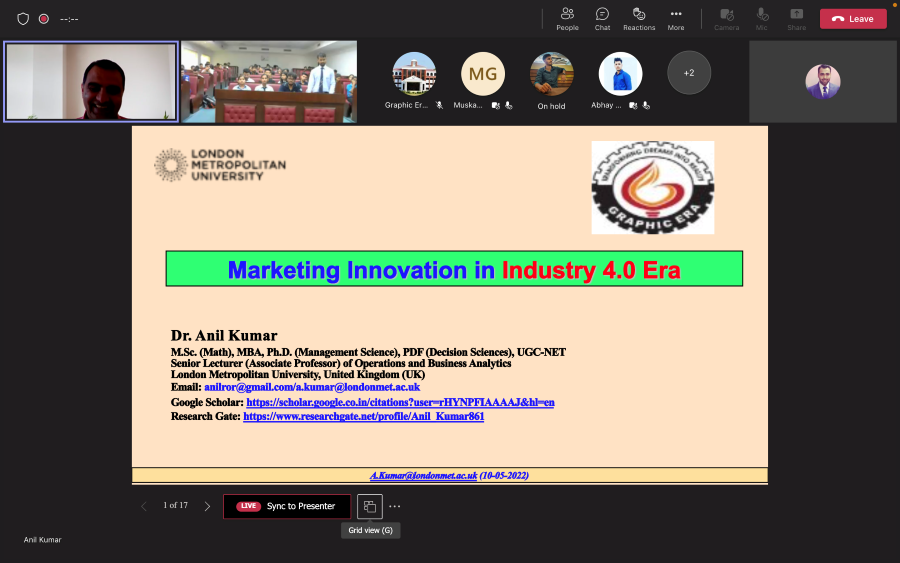Screen dimensions: 900x563
Task: Click Muska camera-off icon
Action: [x=496, y=106]
